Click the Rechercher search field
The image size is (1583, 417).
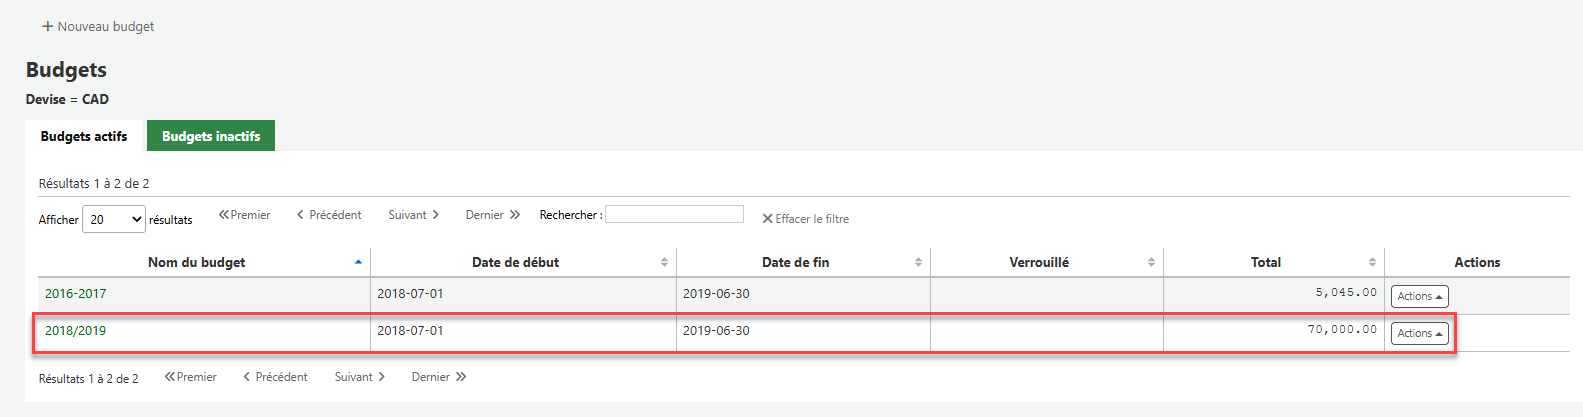(674, 214)
